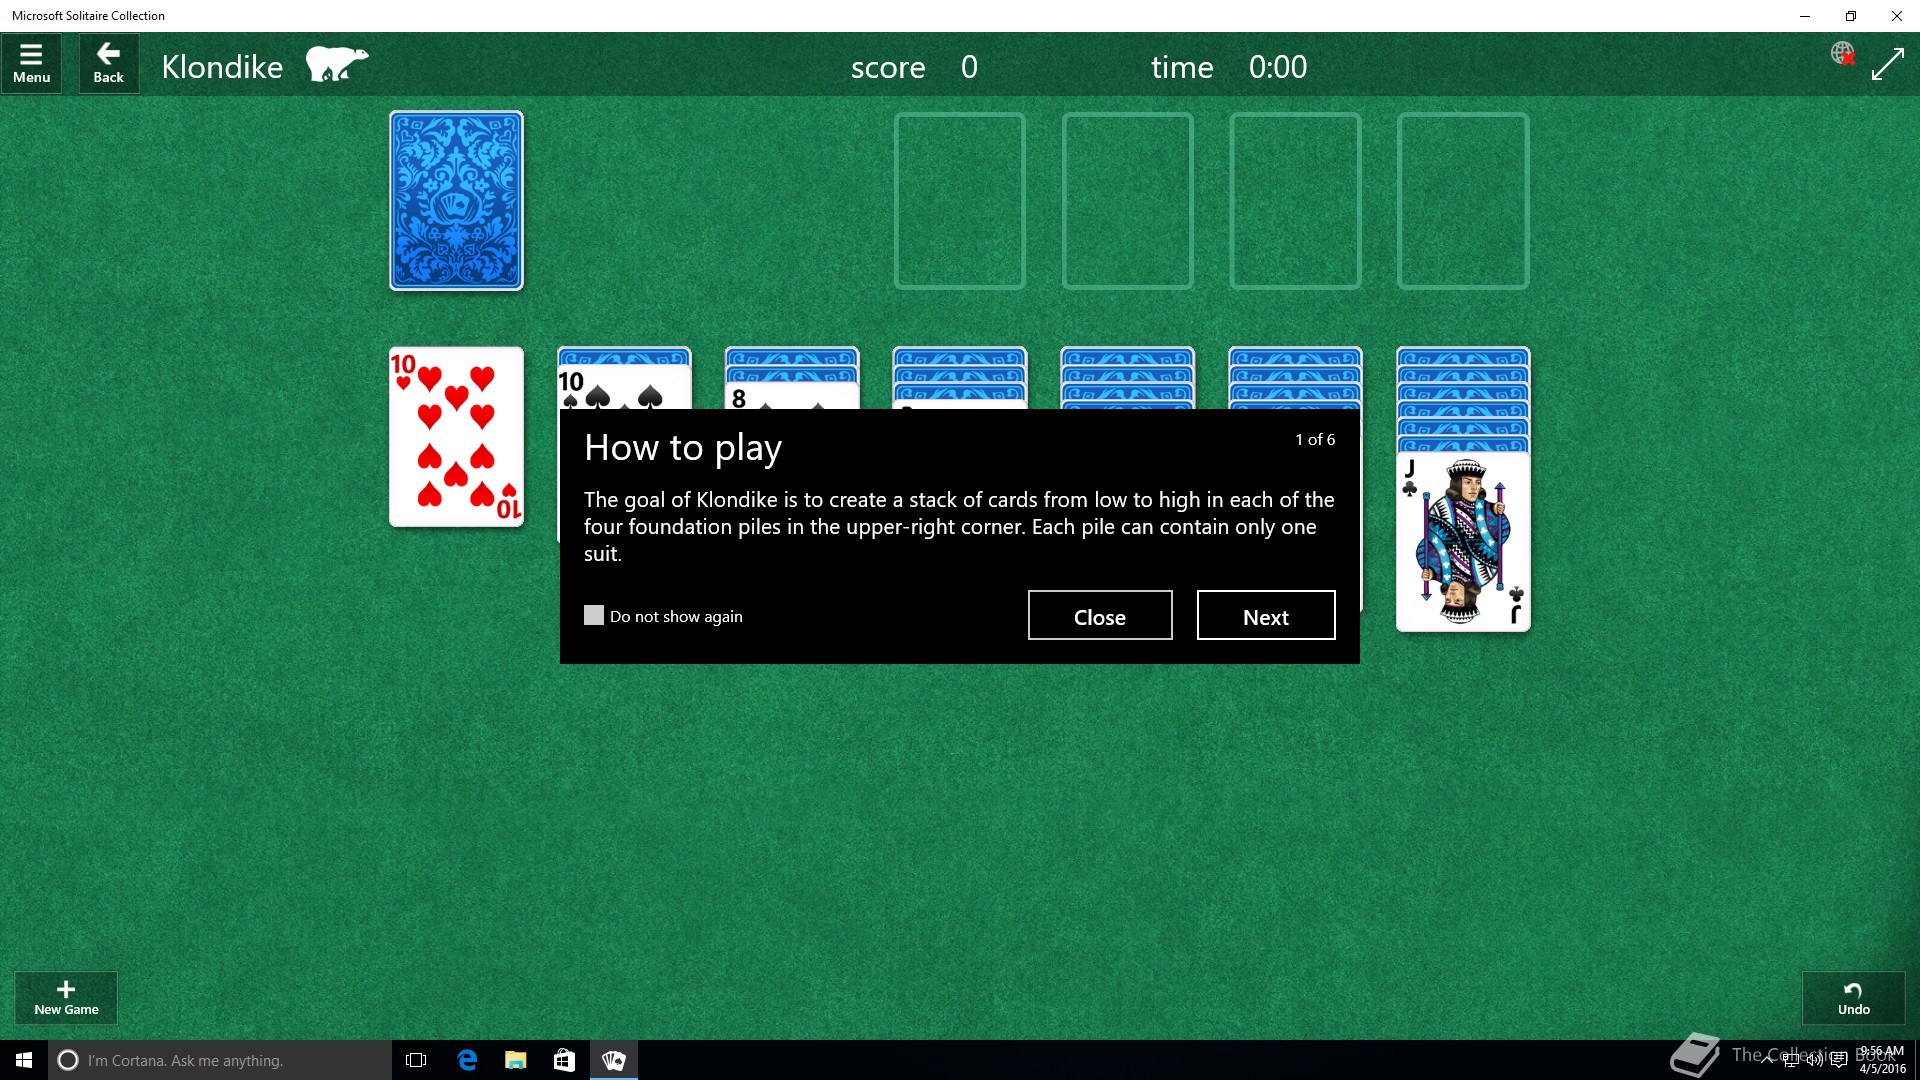The height and width of the screenshot is (1080, 1920).
Task: Open the Windows Start menu
Action: click(x=24, y=1060)
